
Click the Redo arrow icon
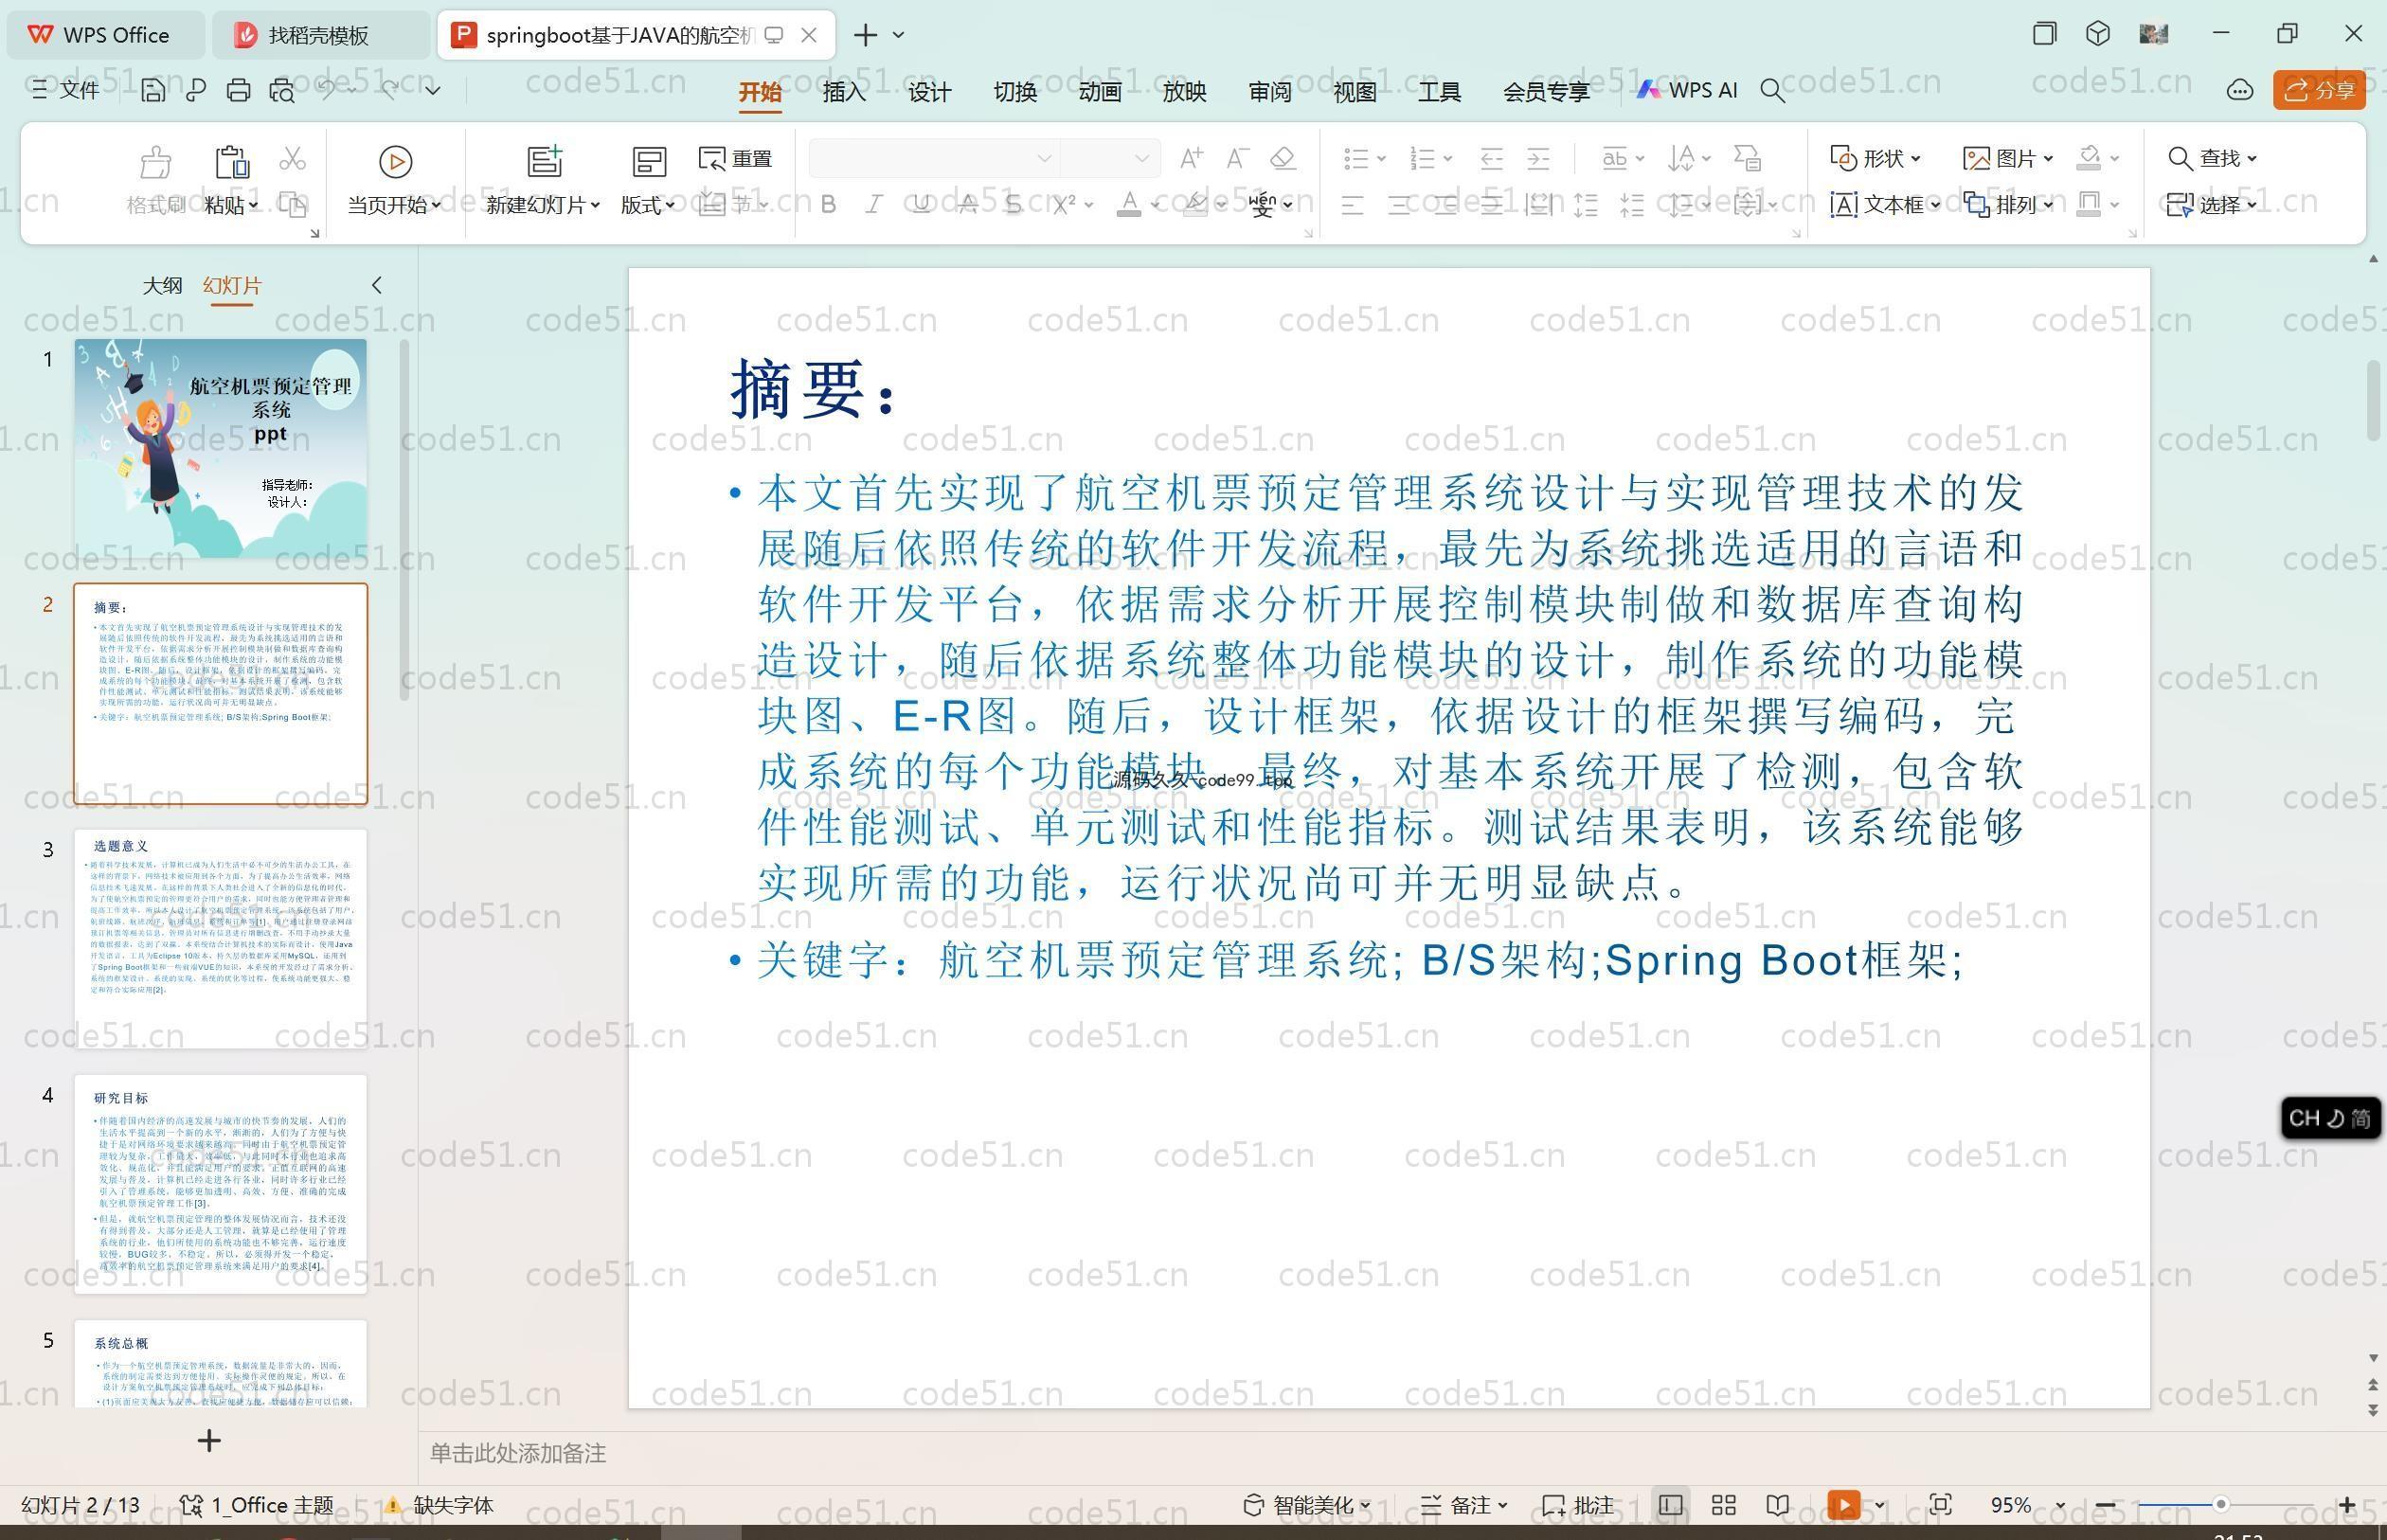coord(389,90)
